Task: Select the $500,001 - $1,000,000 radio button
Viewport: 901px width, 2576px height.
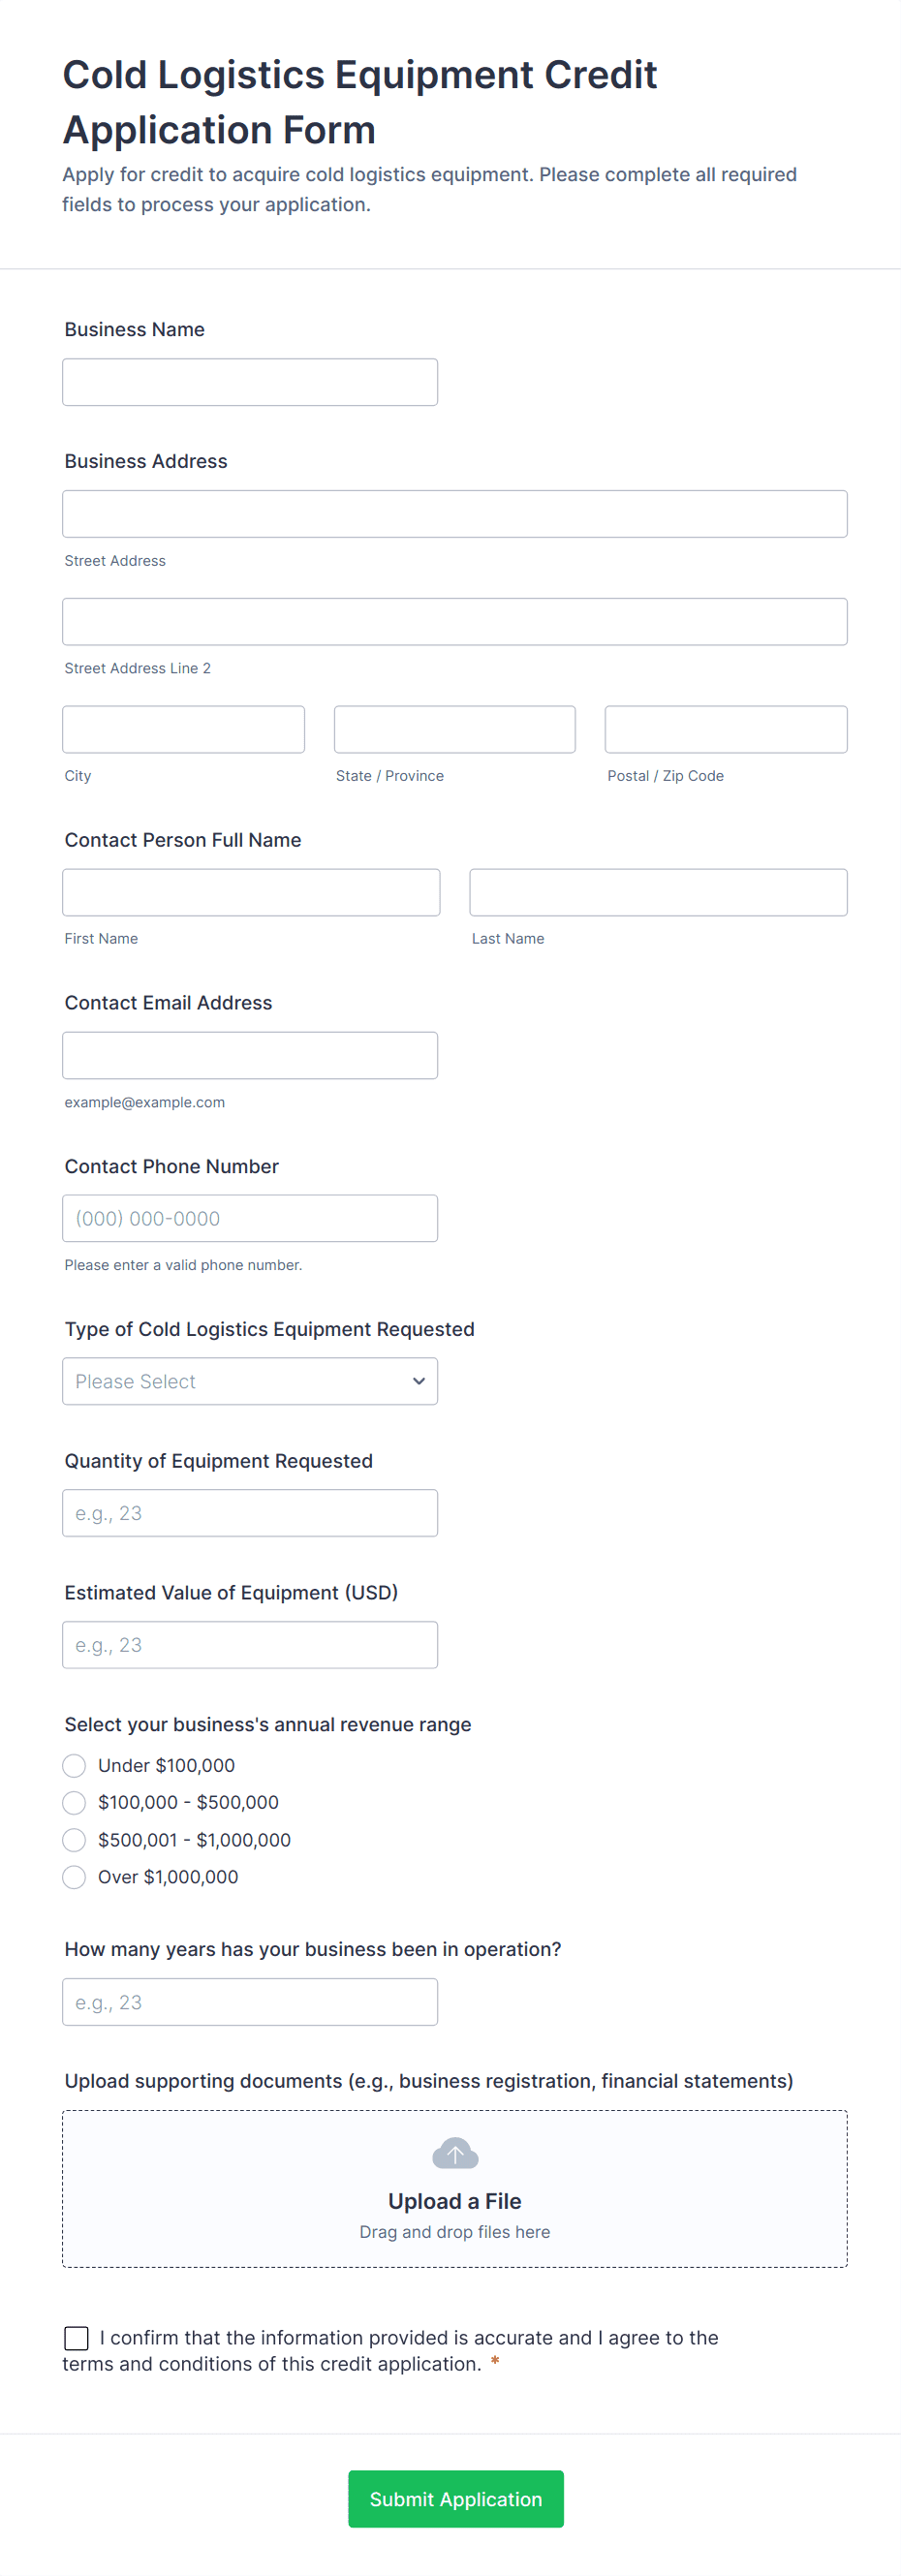Action: pos(74,1840)
